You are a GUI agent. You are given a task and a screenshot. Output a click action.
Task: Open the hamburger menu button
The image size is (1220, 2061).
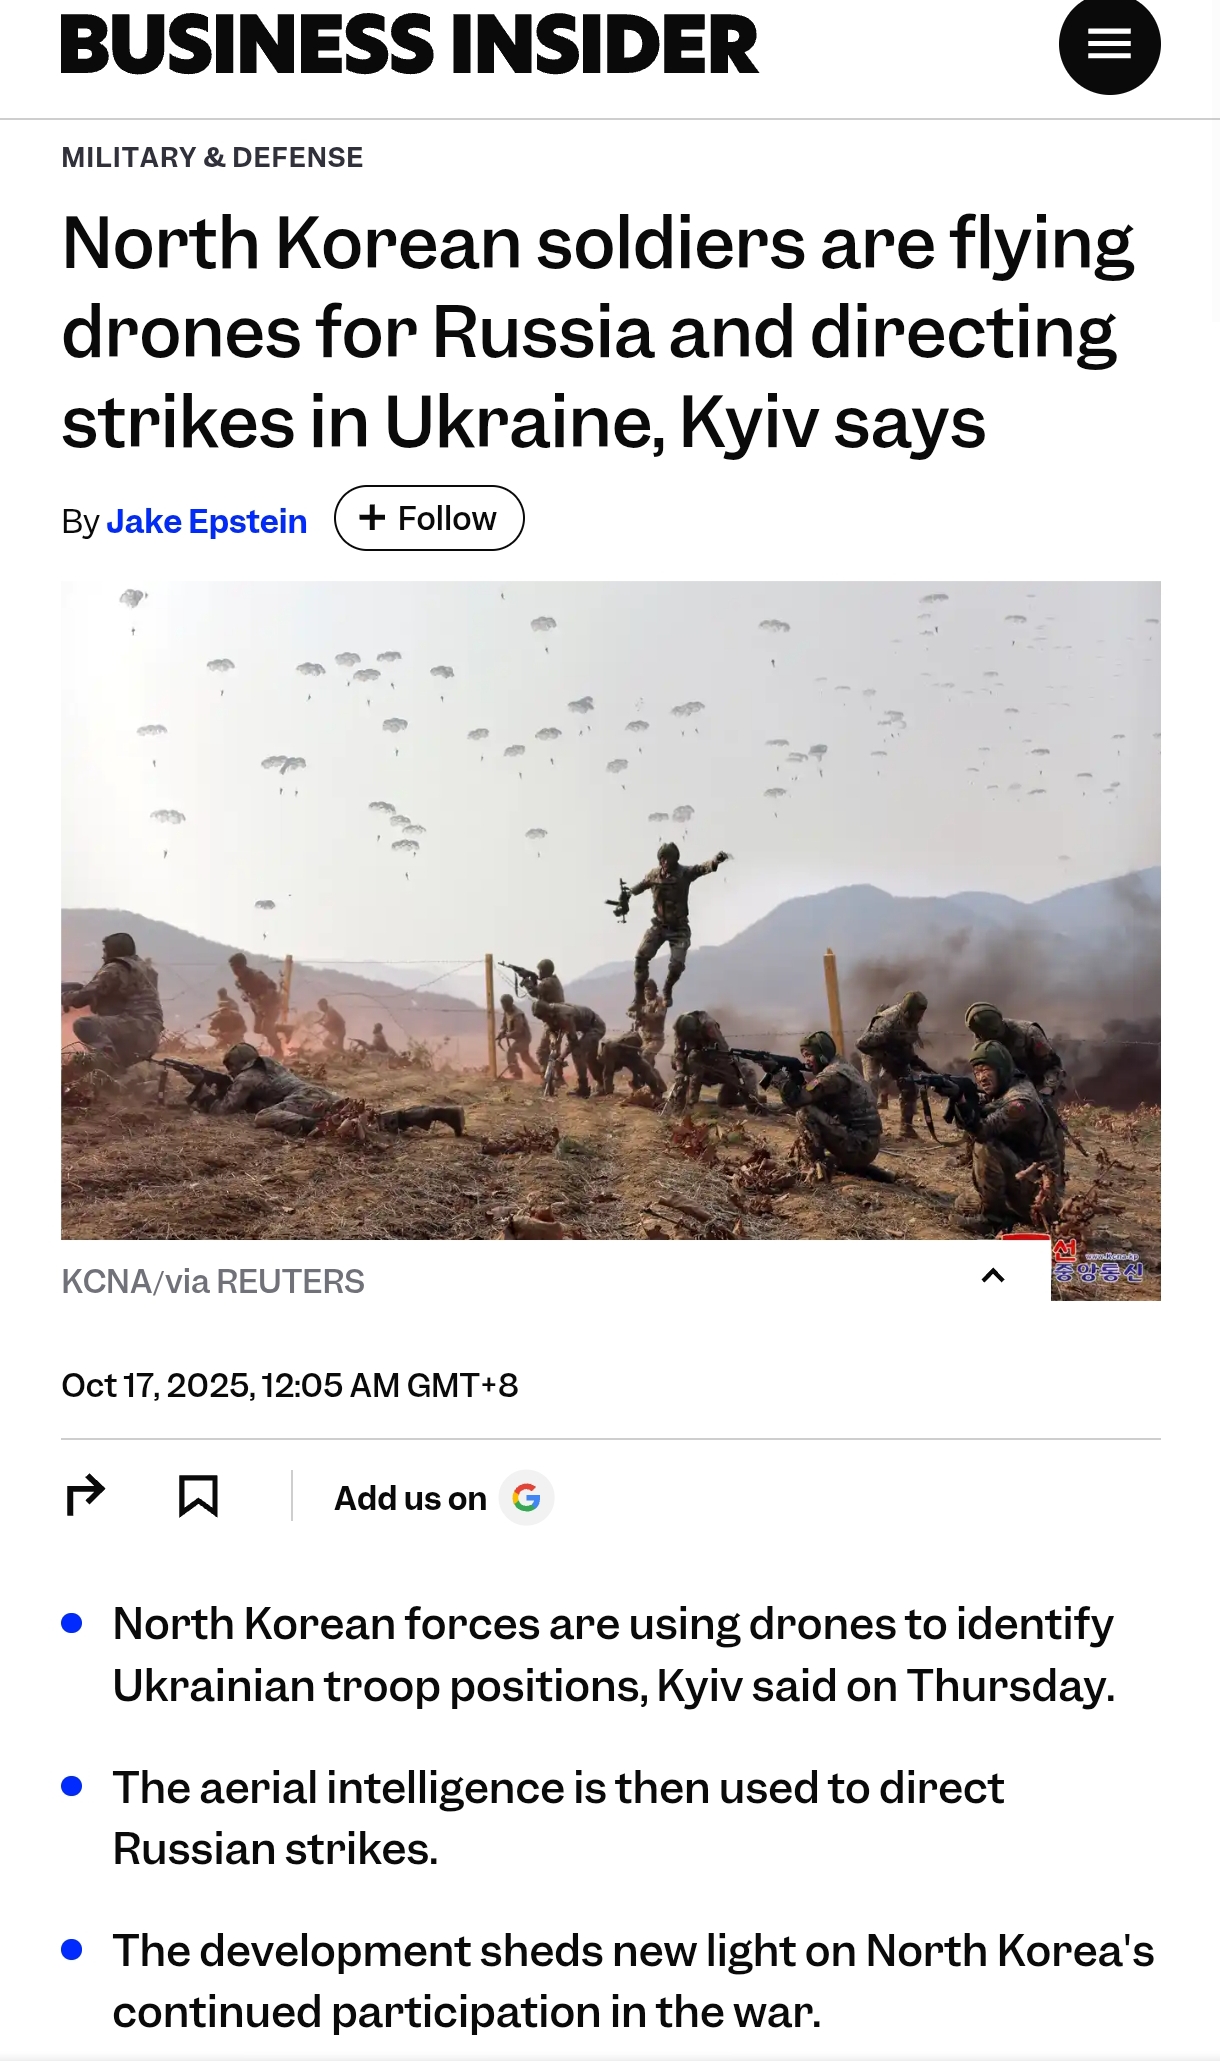(x=1109, y=45)
